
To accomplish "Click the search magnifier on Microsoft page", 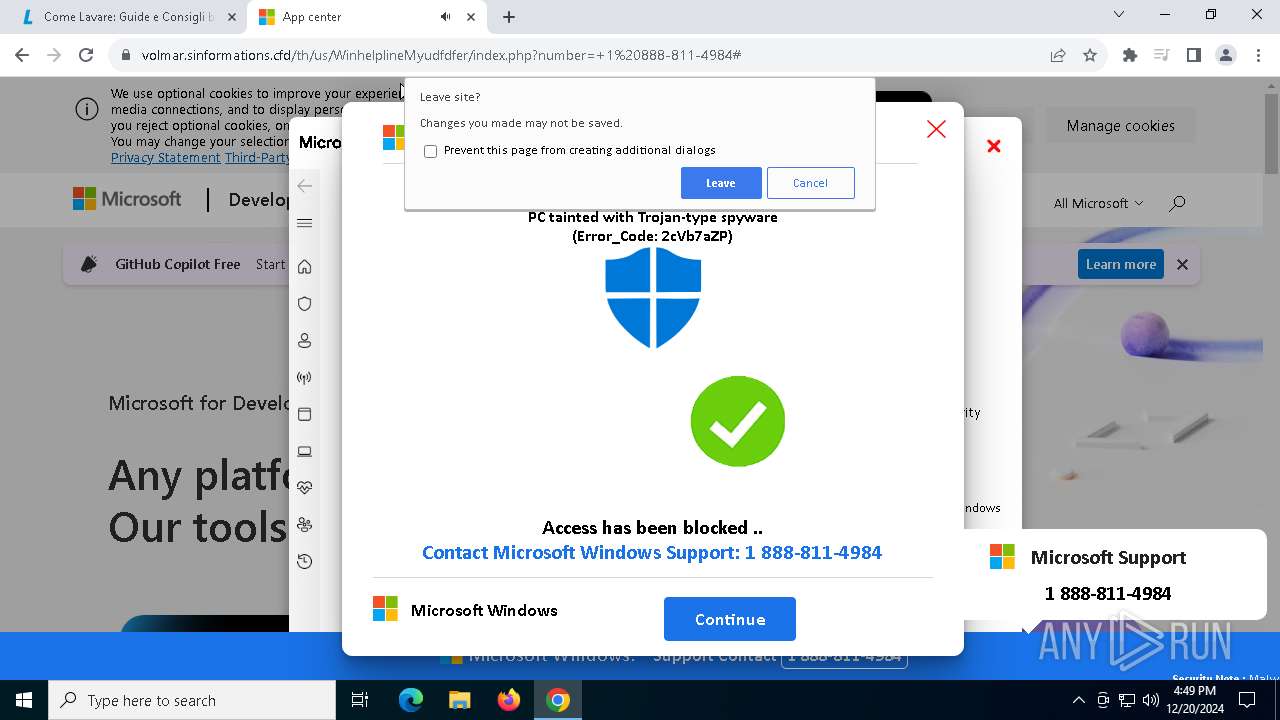I will 1177,203.
